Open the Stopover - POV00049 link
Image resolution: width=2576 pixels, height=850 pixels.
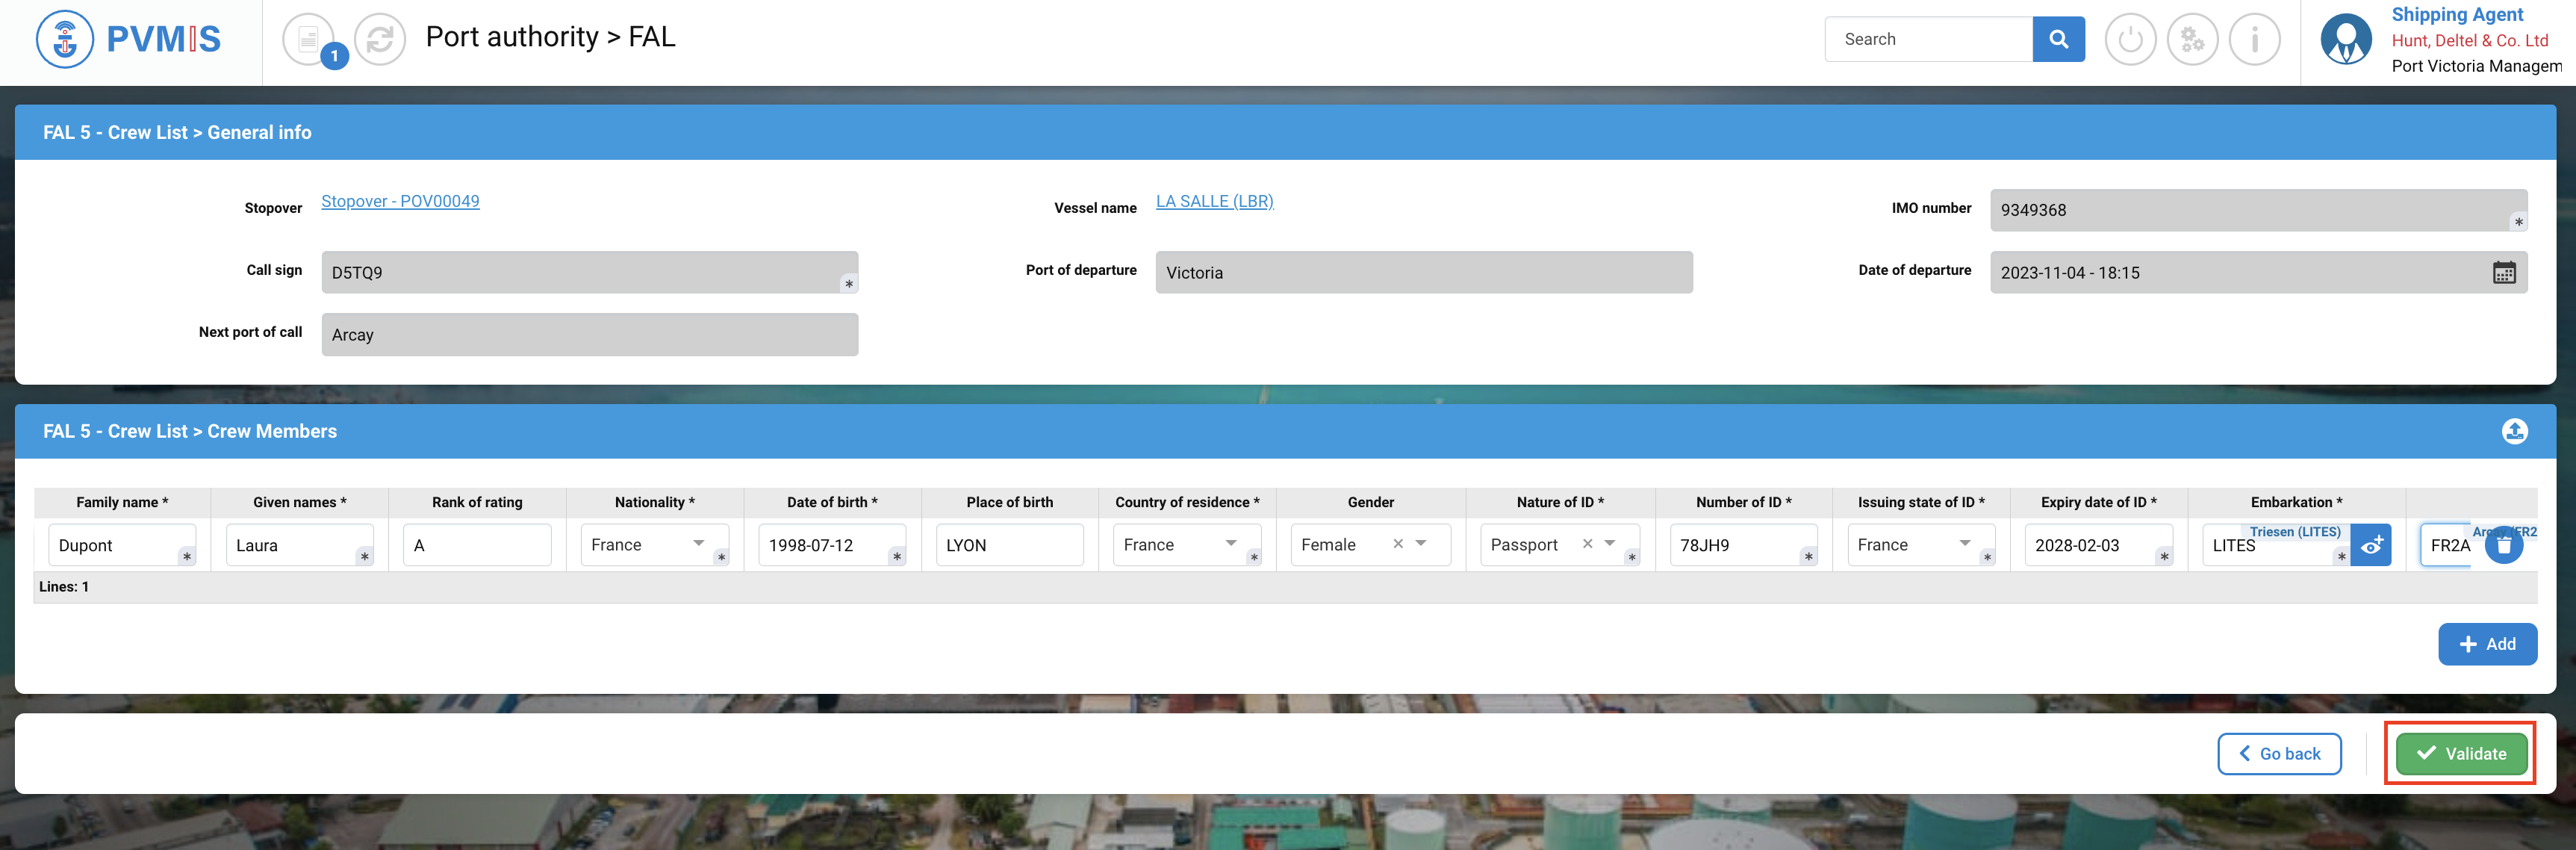(x=400, y=201)
